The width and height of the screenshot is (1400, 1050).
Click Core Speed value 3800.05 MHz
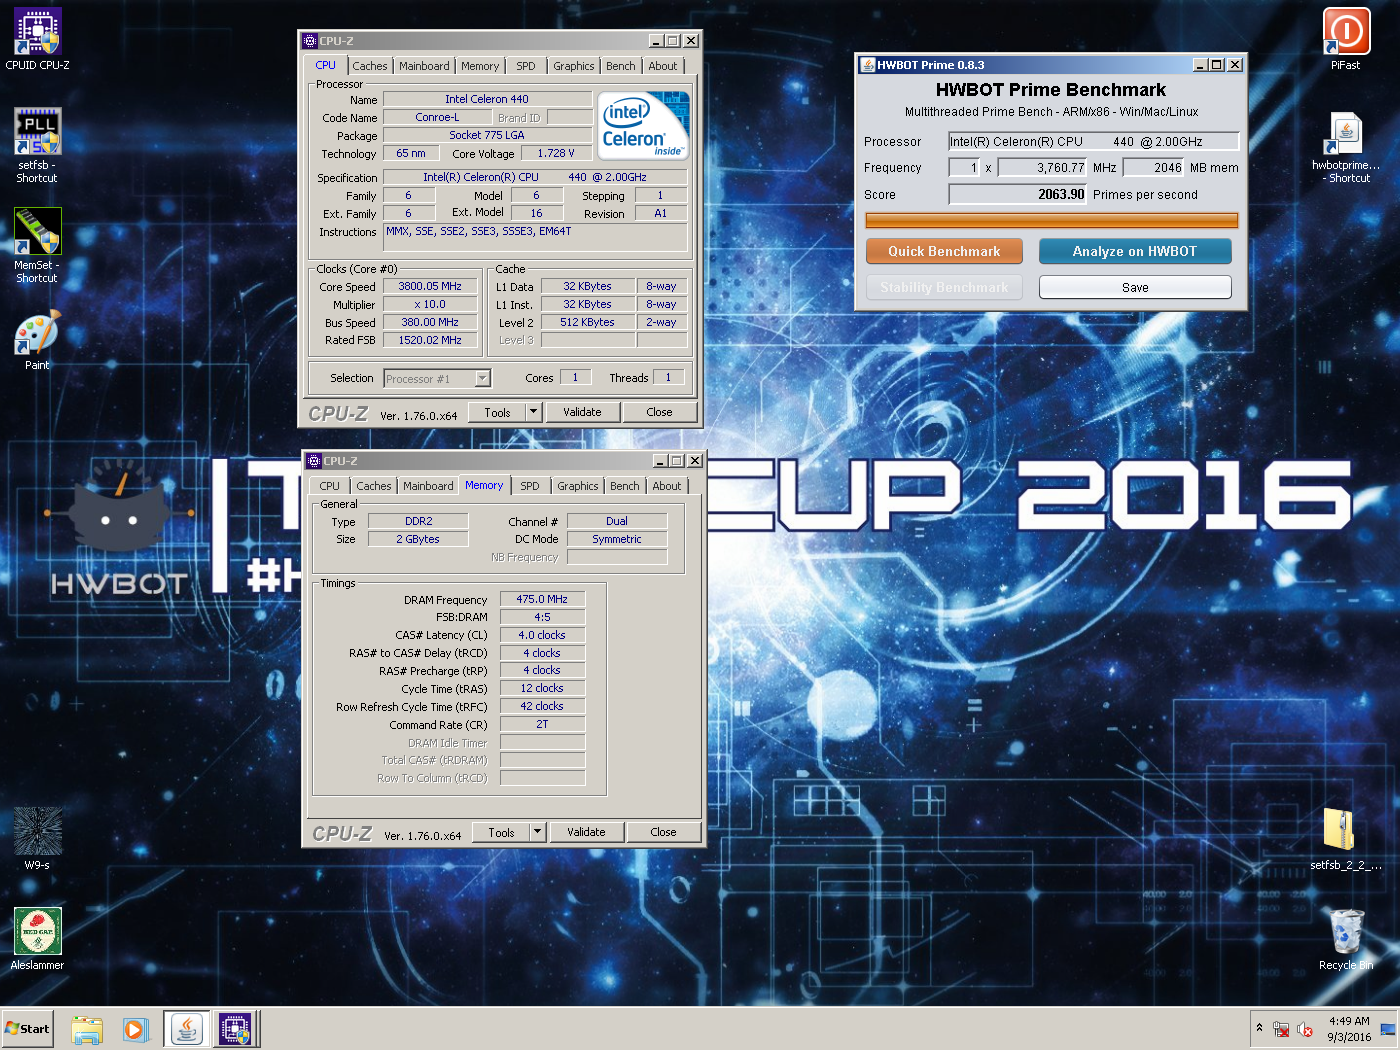(x=430, y=286)
